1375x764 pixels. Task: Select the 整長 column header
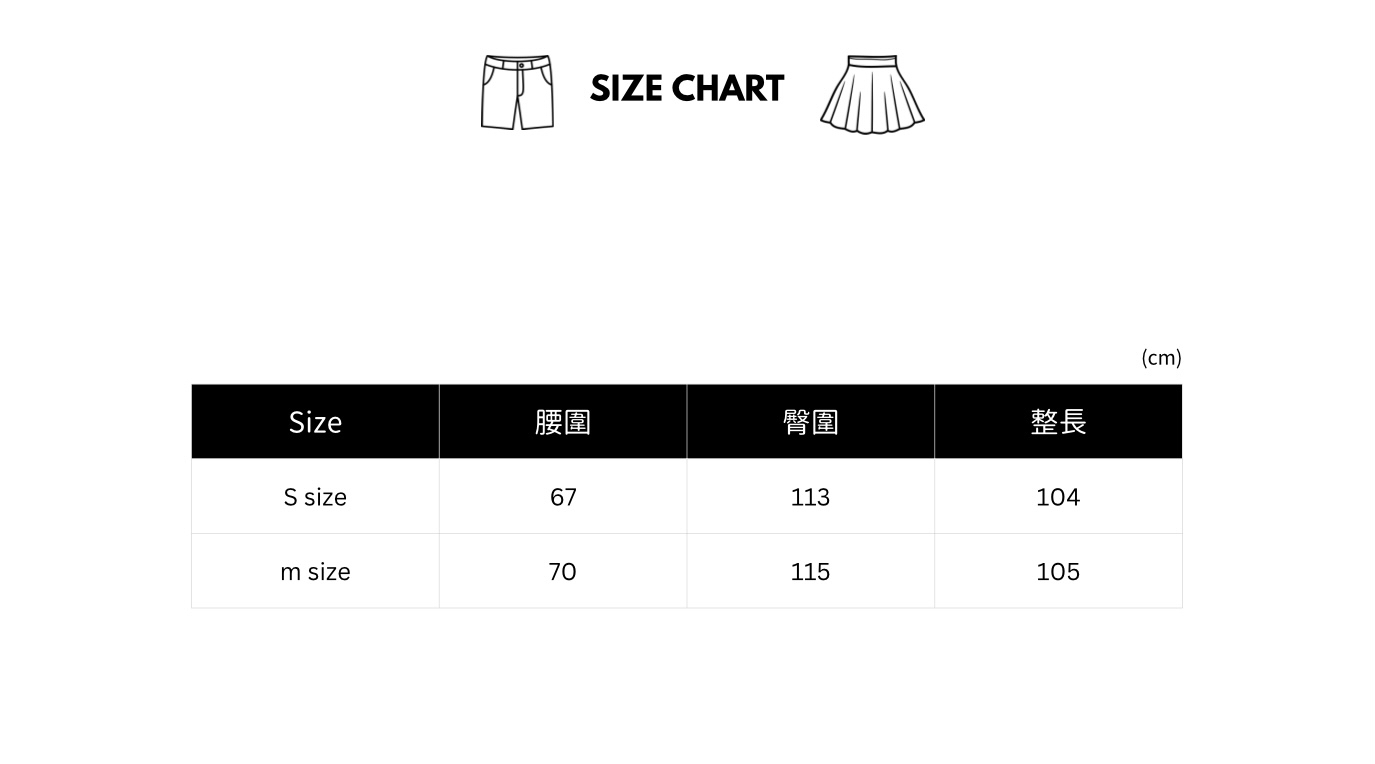tap(1058, 422)
